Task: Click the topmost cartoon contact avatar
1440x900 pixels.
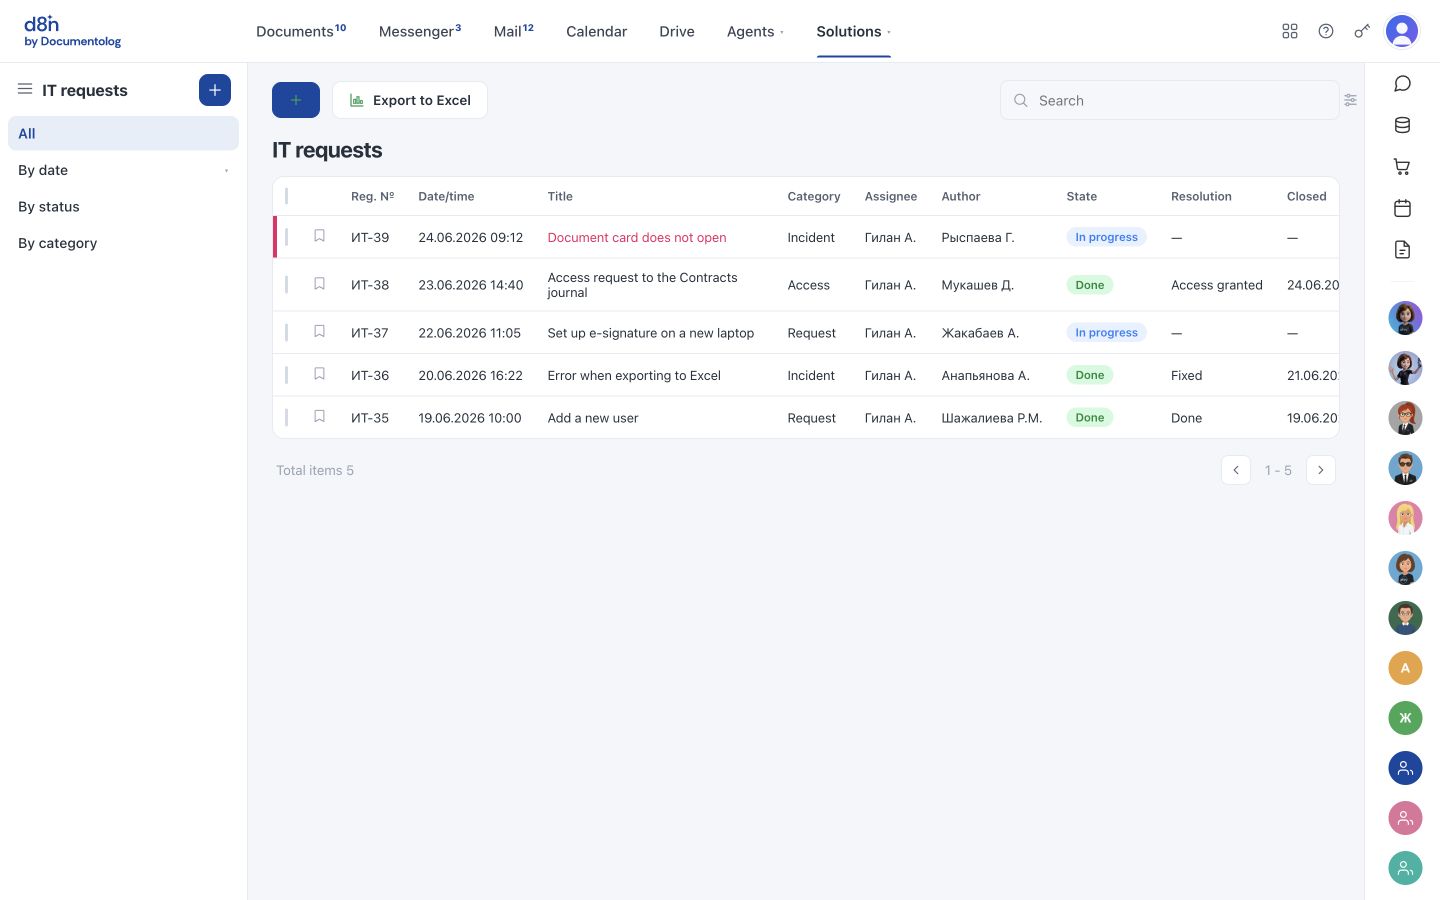Action: coord(1405,318)
